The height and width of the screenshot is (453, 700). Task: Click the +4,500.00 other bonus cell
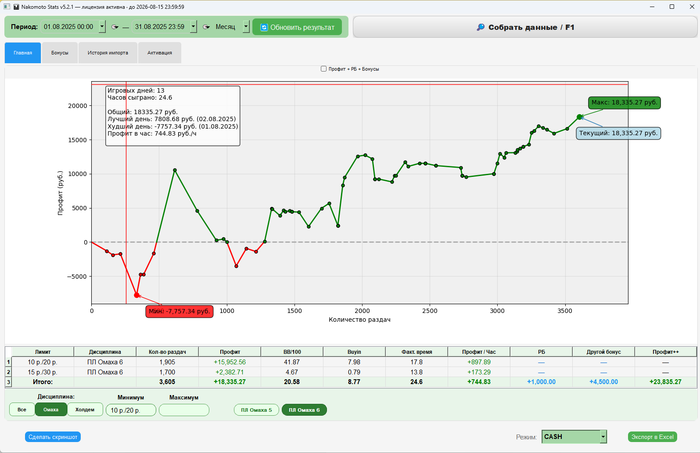click(x=604, y=382)
